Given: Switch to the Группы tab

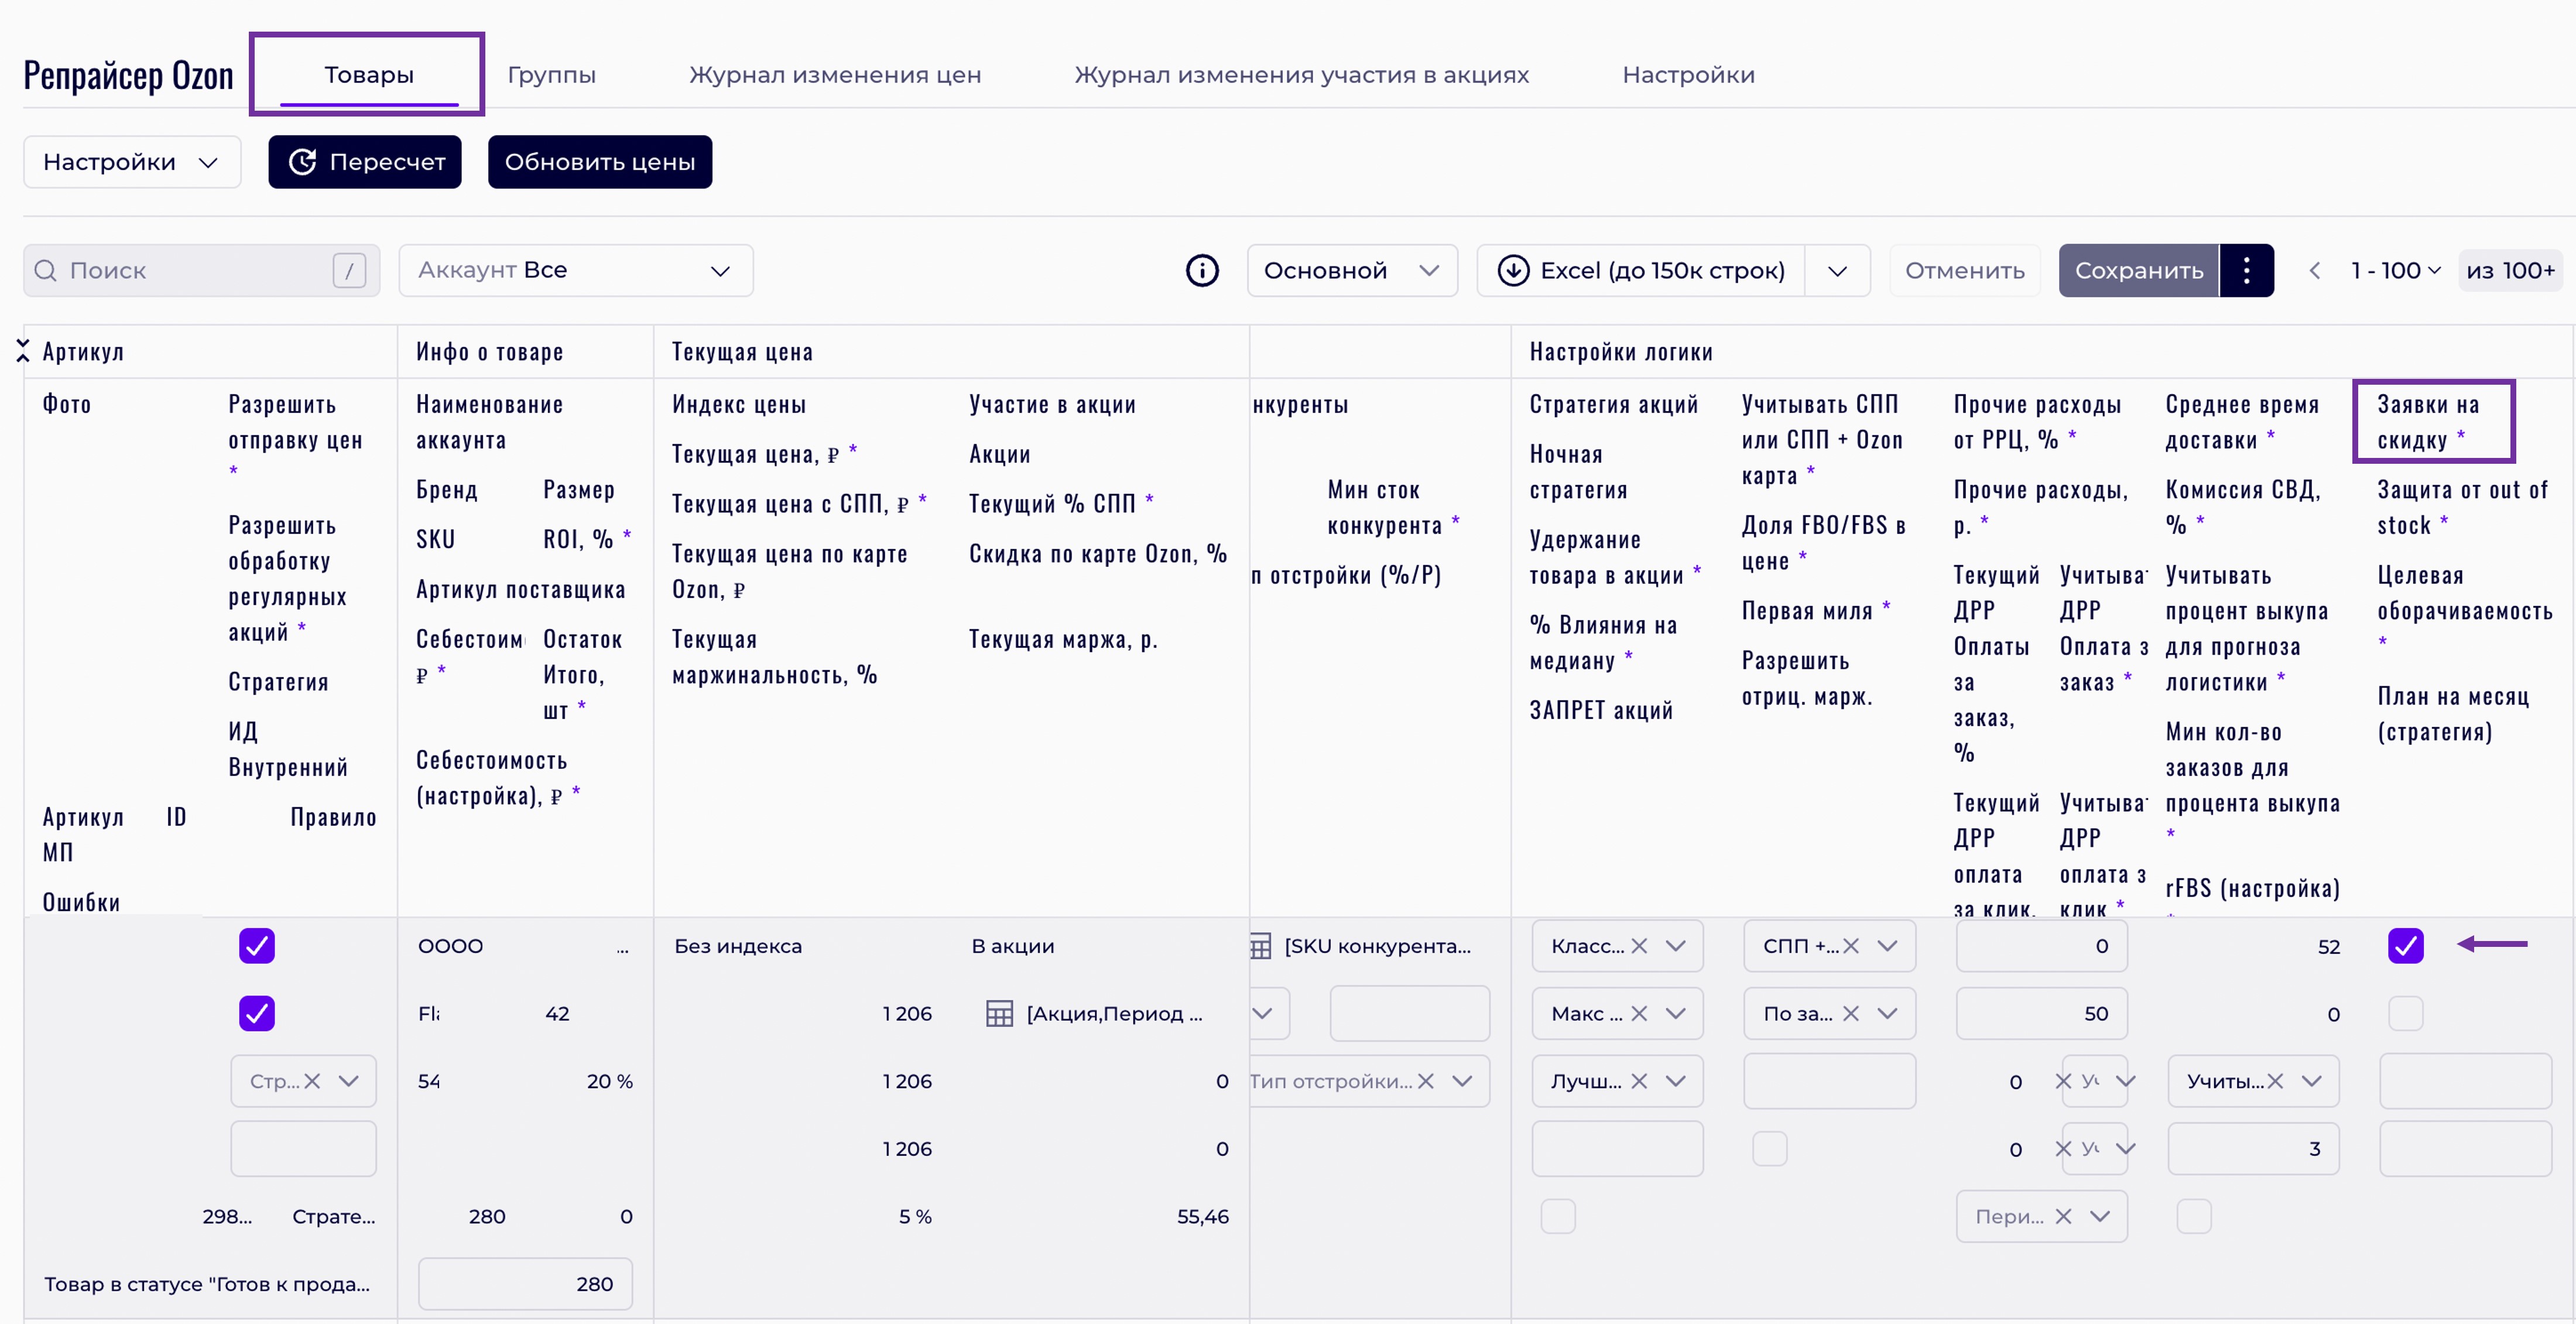Looking at the screenshot, I should coord(551,75).
